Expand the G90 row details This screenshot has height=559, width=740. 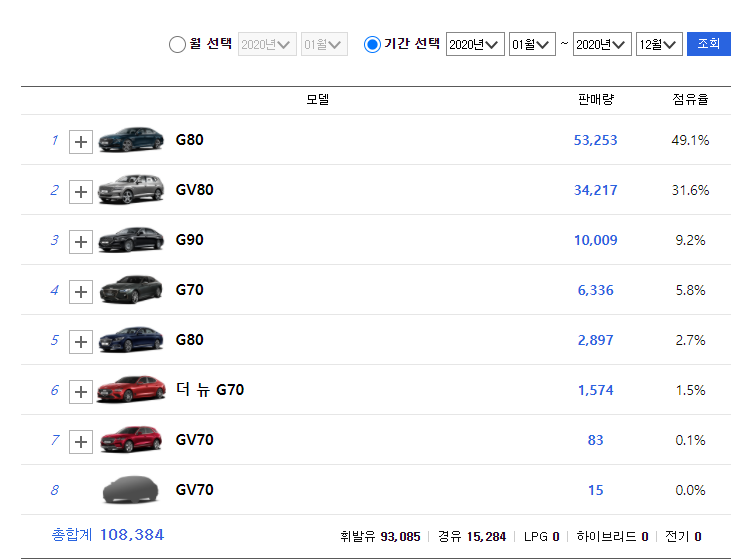81,242
